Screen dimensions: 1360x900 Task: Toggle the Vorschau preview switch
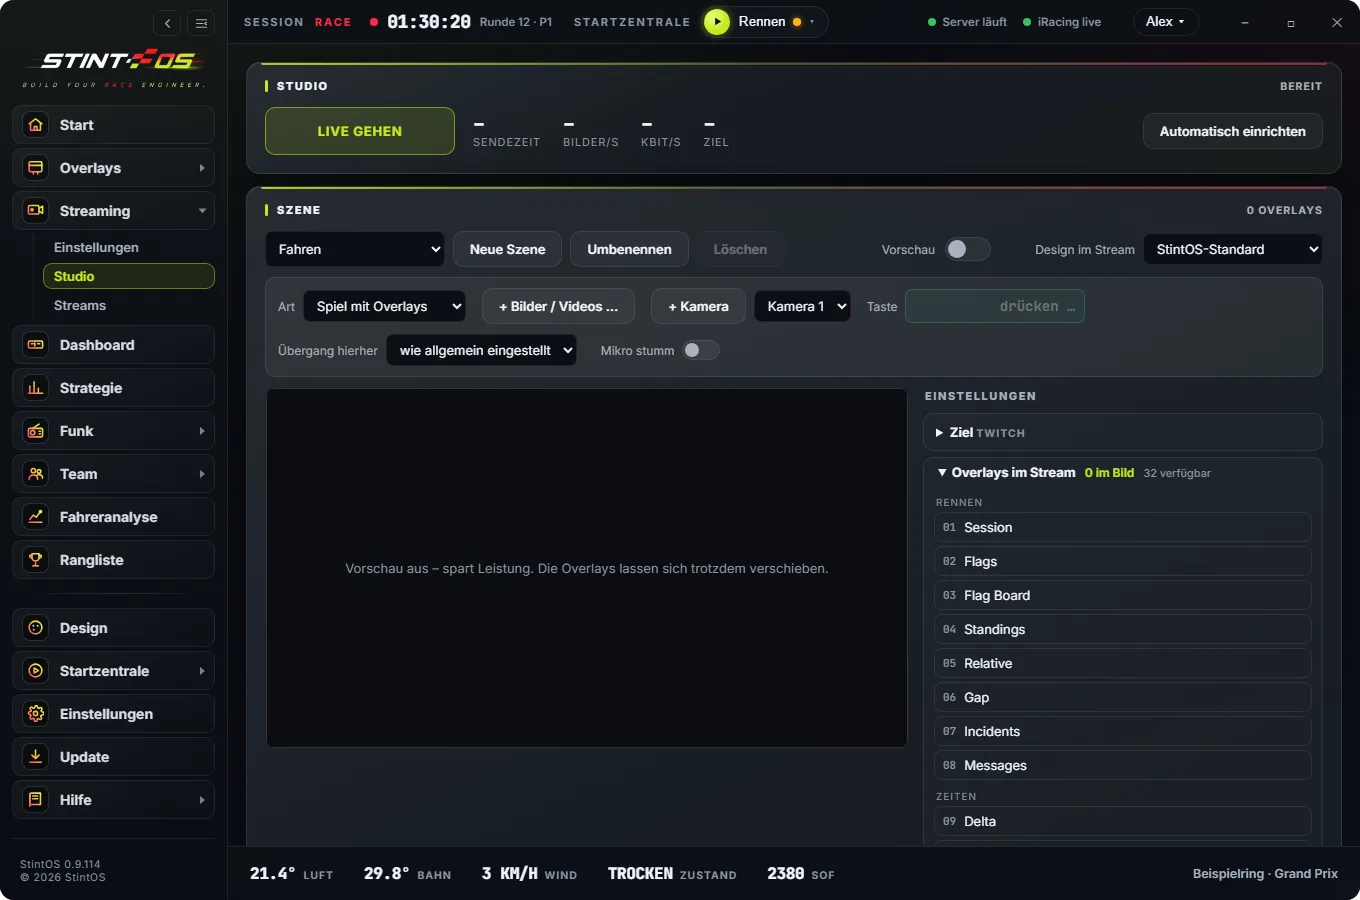click(967, 249)
